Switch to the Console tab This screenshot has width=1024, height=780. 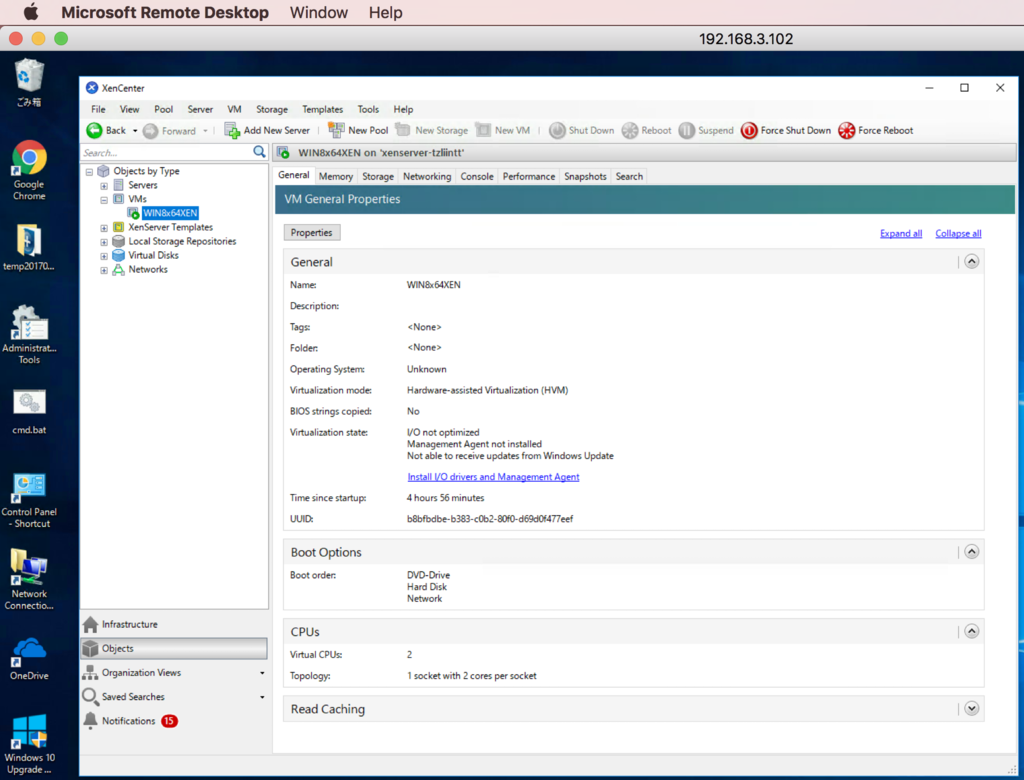tap(477, 176)
